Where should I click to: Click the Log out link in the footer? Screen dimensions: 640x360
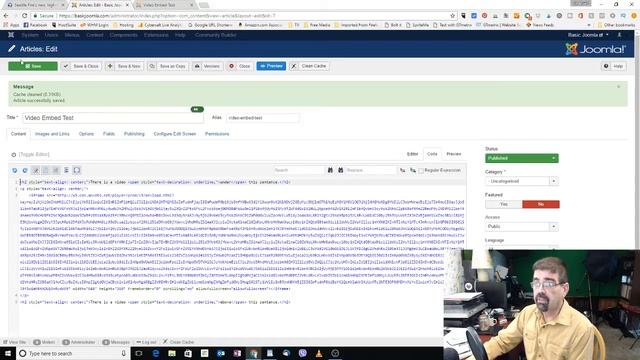pyautogui.click(x=146, y=342)
